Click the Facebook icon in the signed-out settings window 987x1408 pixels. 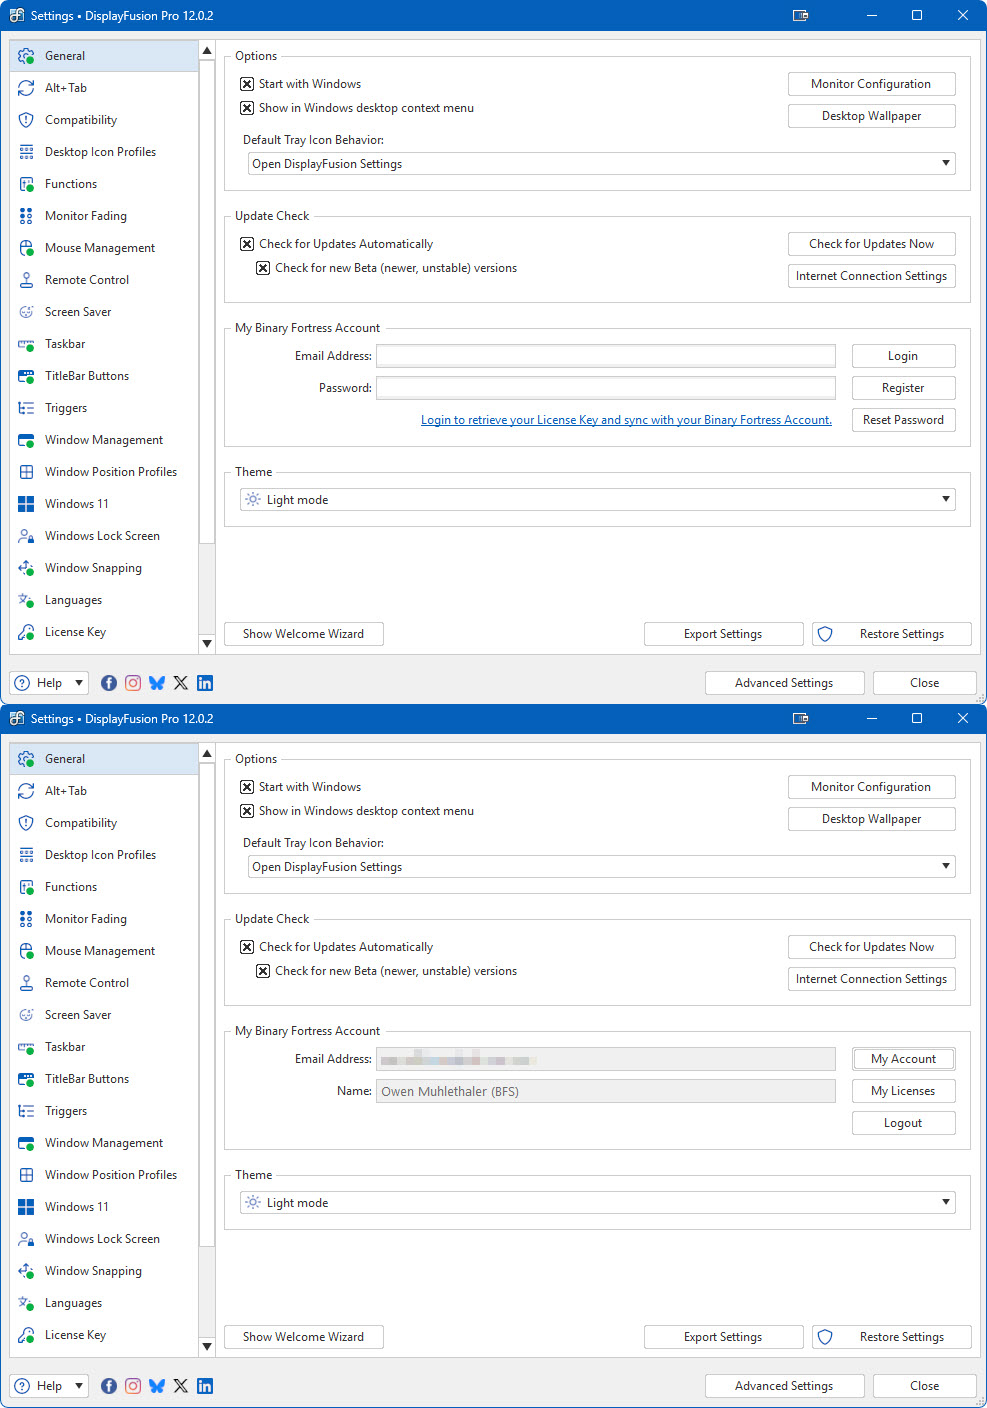[x=109, y=683]
